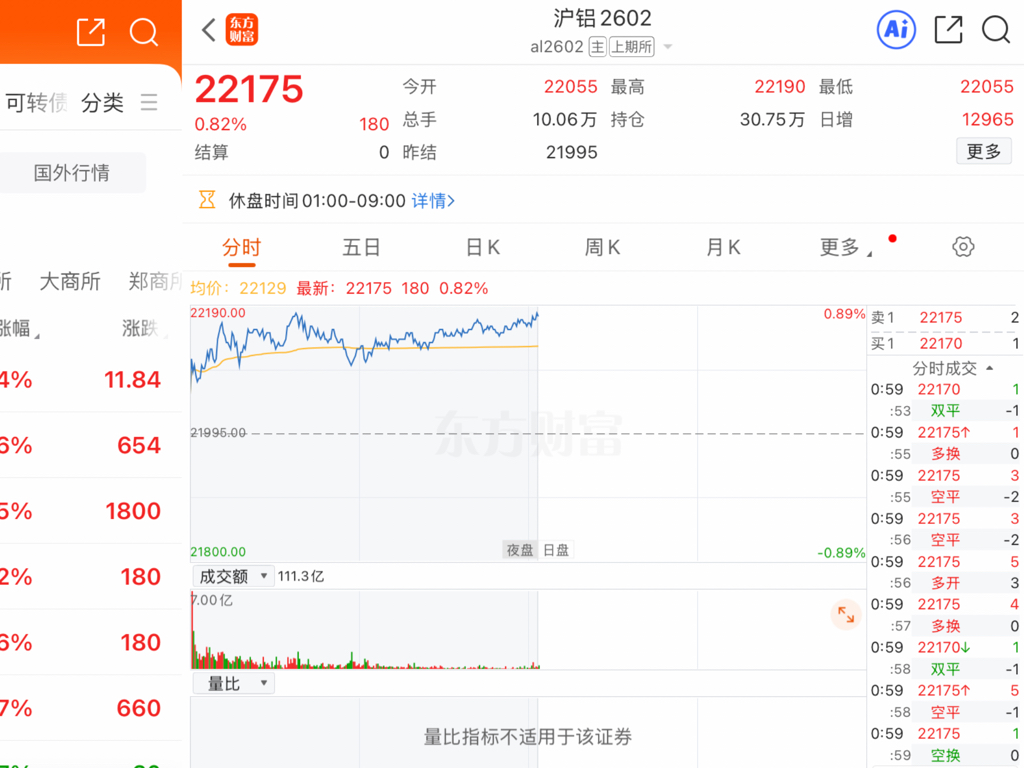Switch to the 周K chart tab
The width and height of the screenshot is (1024, 768).
point(602,248)
